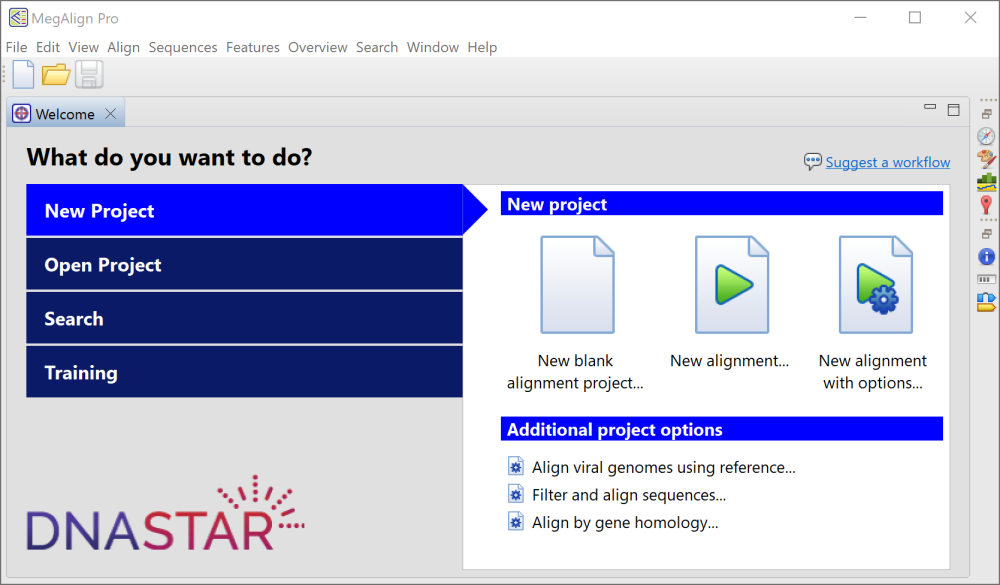
Task: Click the New alignment... label
Action: coord(730,360)
